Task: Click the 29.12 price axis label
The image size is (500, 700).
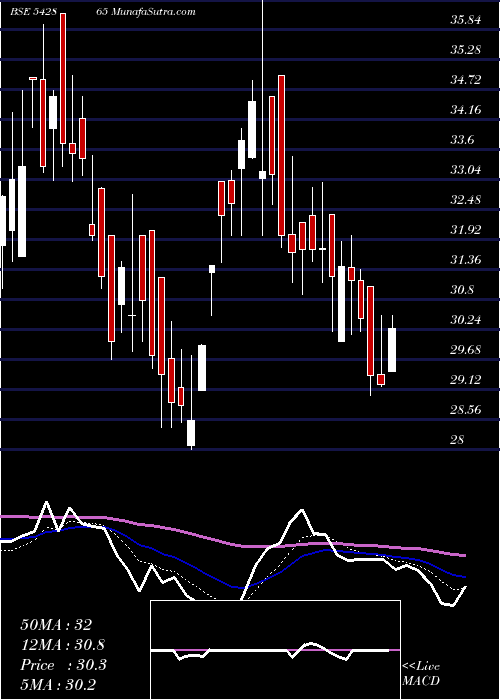Action: click(x=466, y=380)
